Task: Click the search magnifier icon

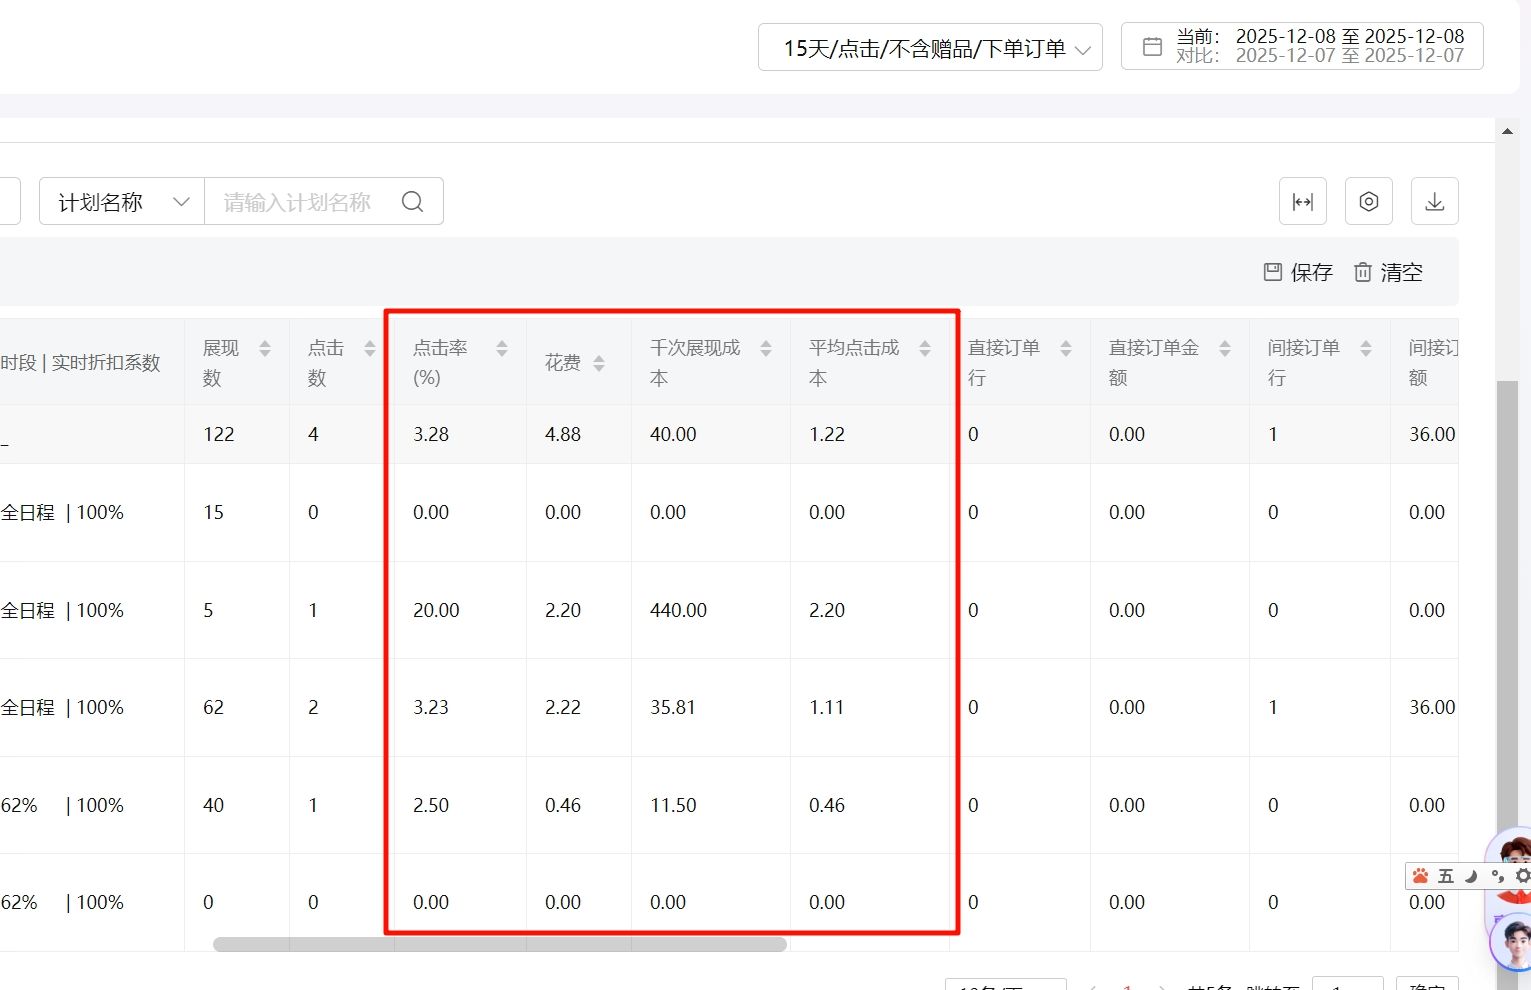Action: pyautogui.click(x=412, y=202)
